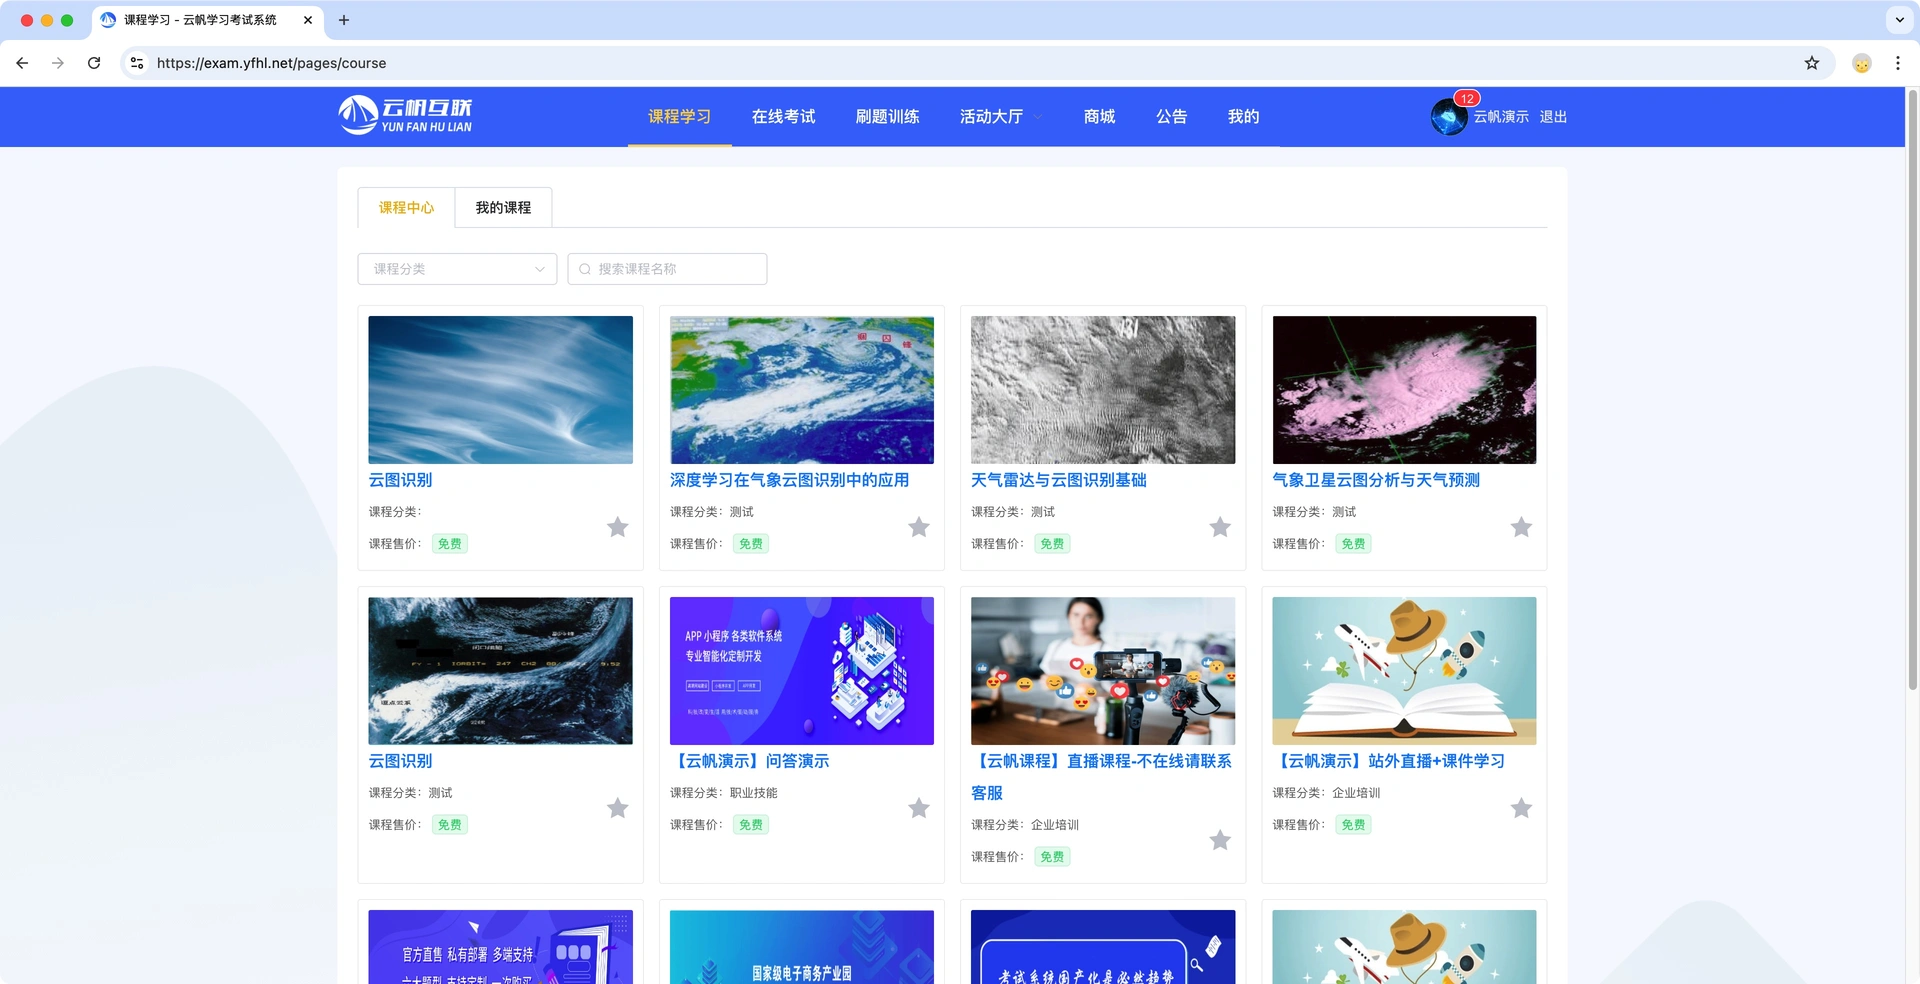Open Chrome three-dot menu
This screenshot has width=1920, height=984.
pyautogui.click(x=1897, y=63)
